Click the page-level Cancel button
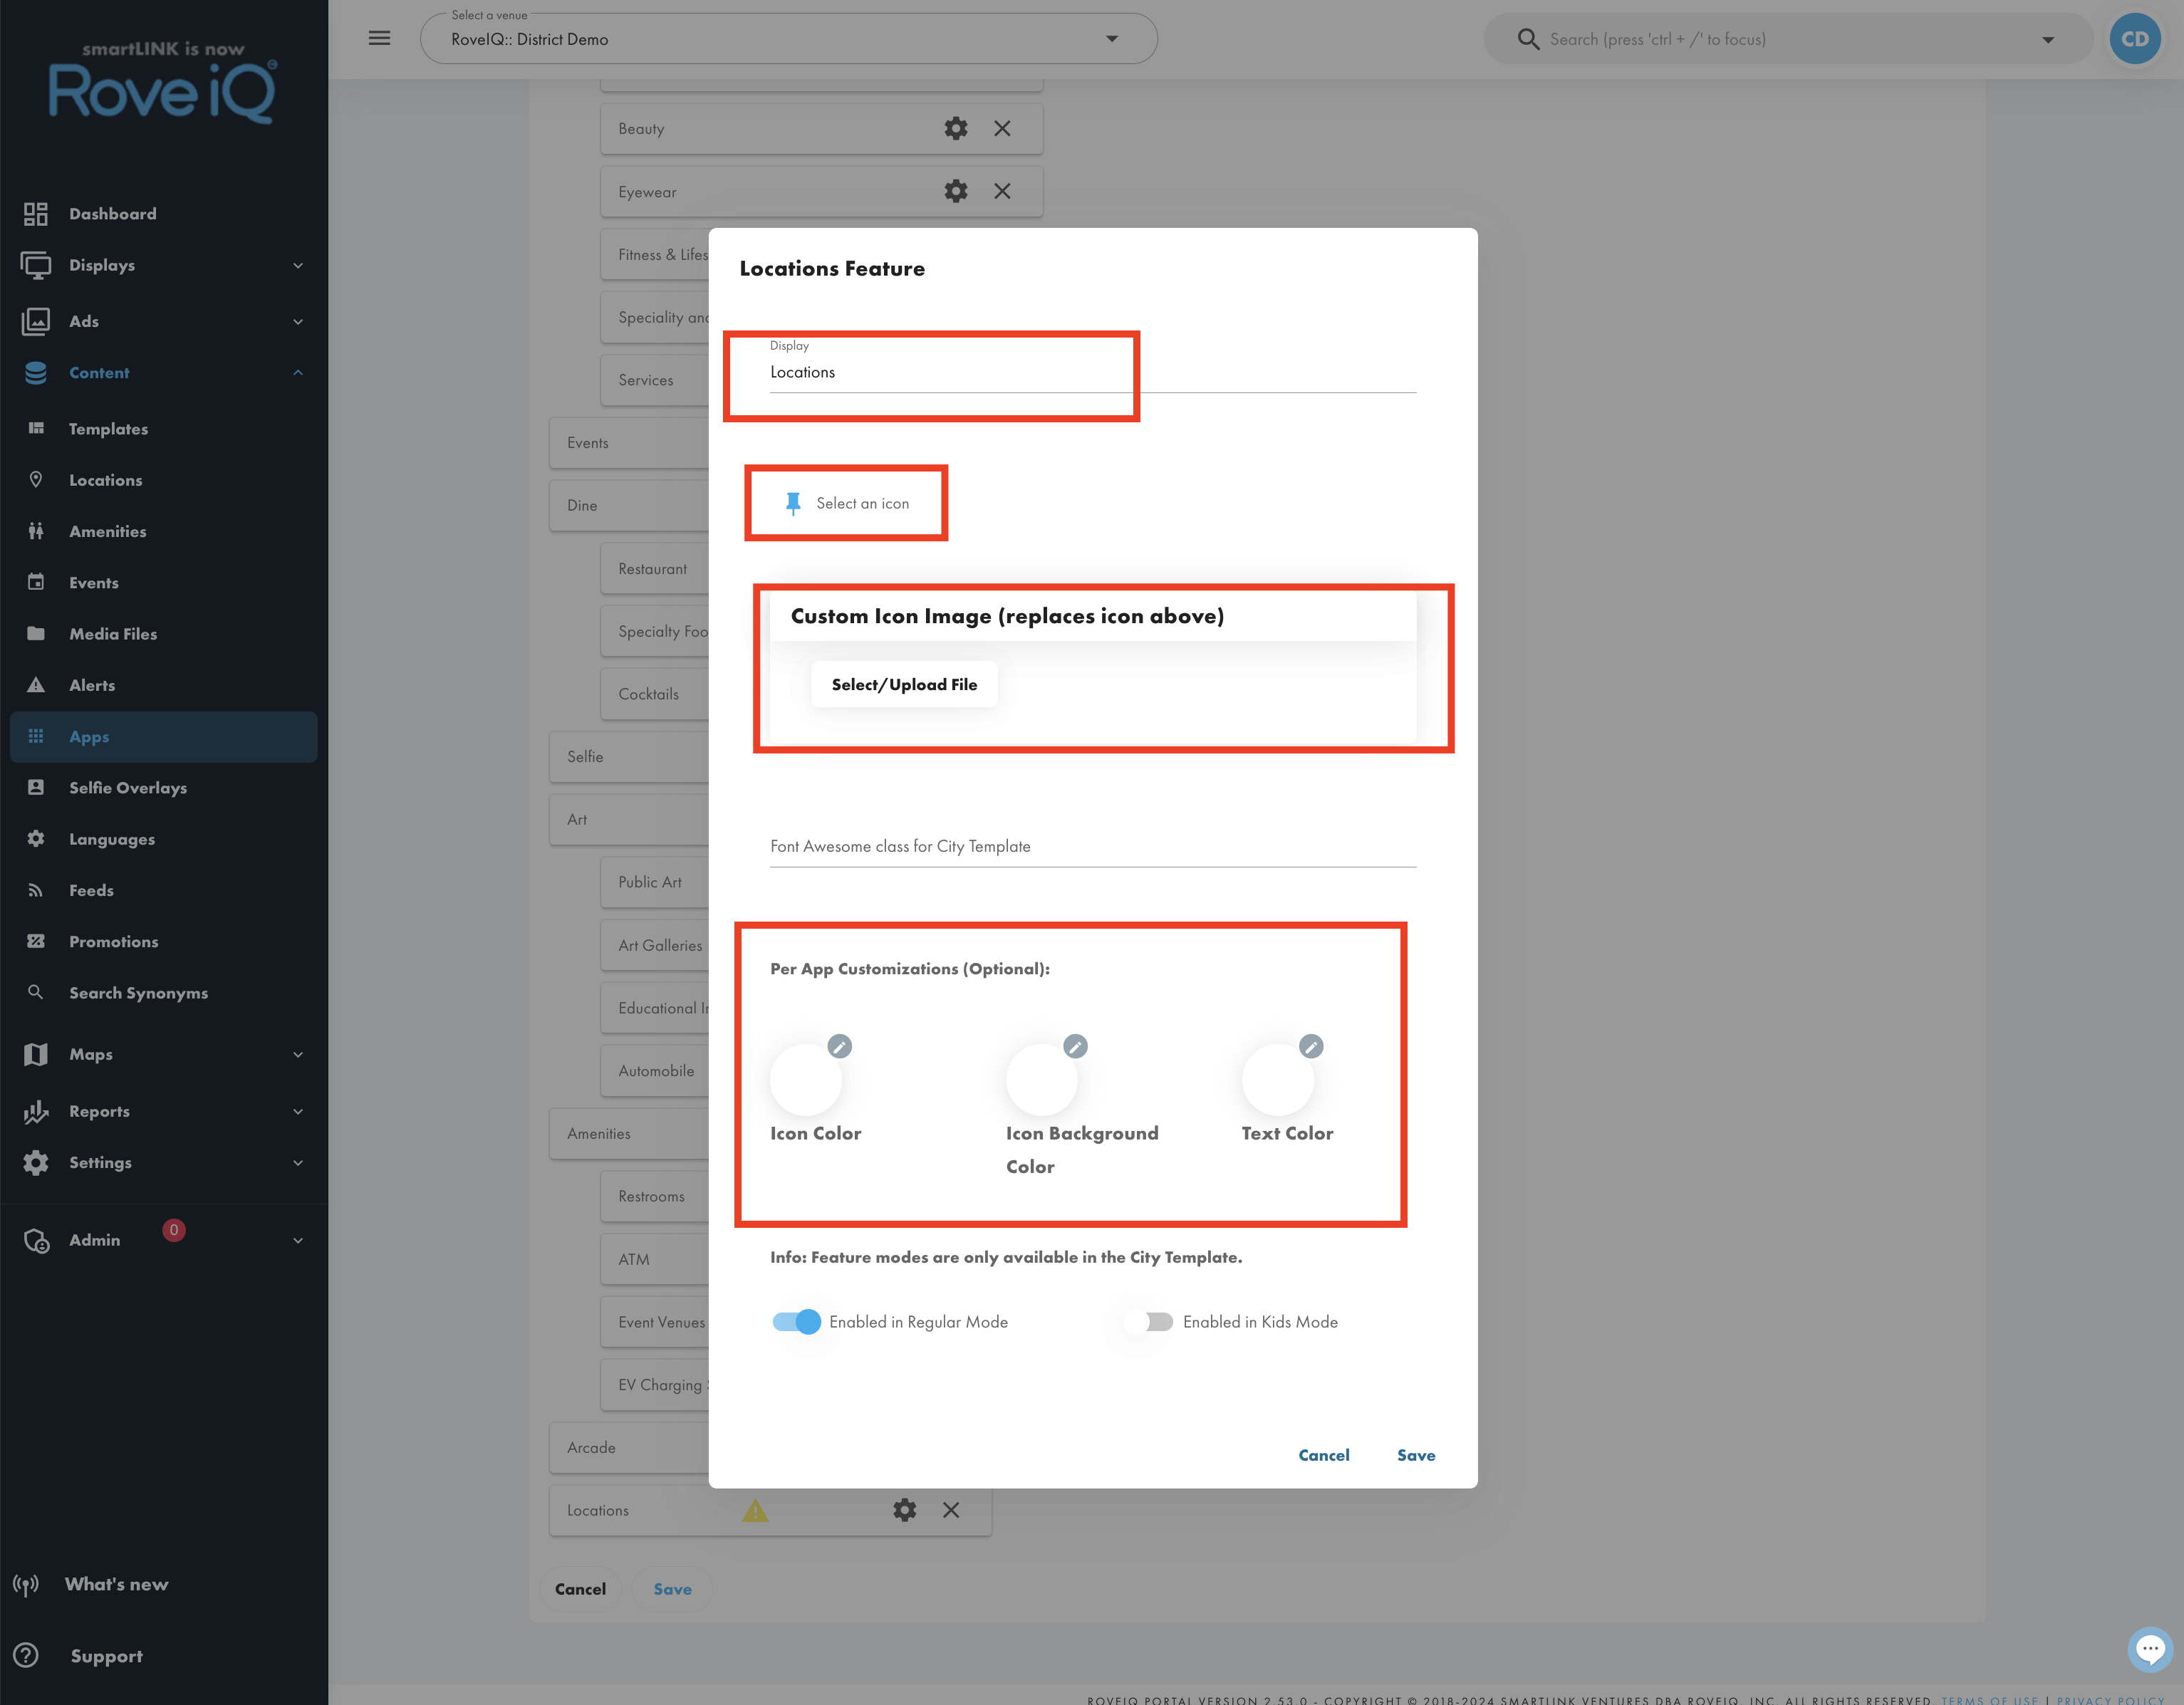2184x1705 pixels. [x=580, y=1589]
